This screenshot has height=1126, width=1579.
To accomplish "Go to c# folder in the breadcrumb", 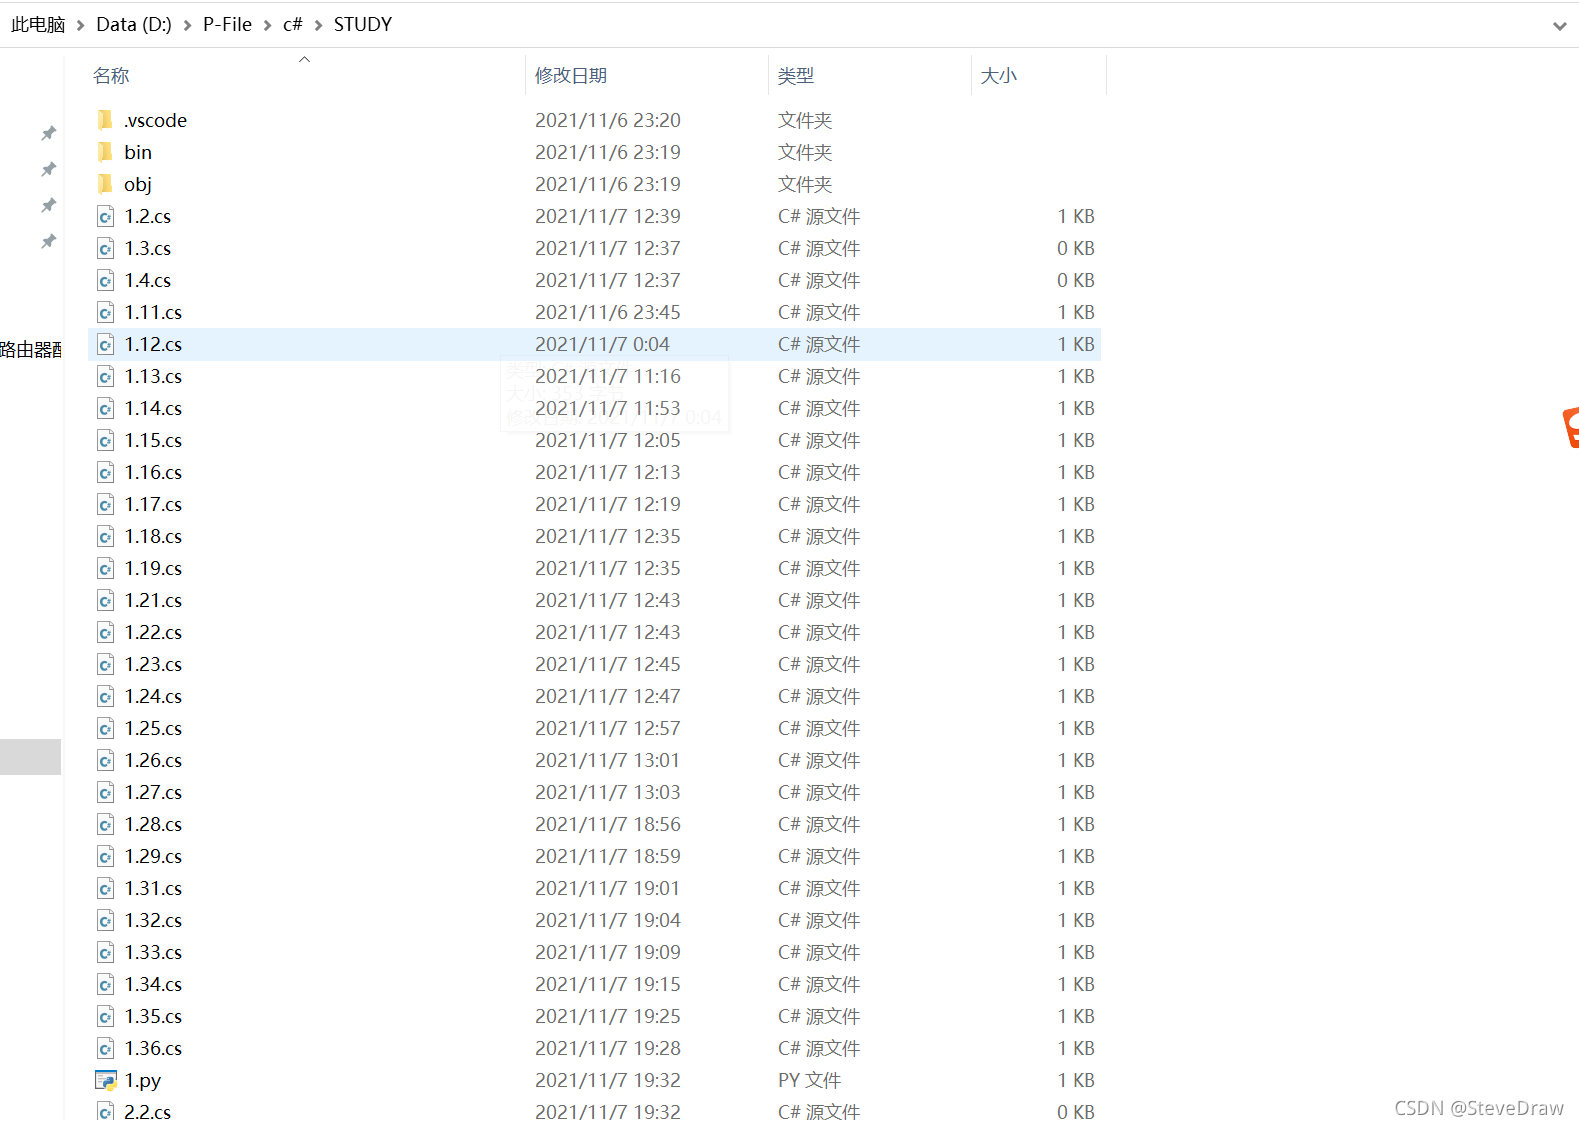I will click(x=293, y=24).
